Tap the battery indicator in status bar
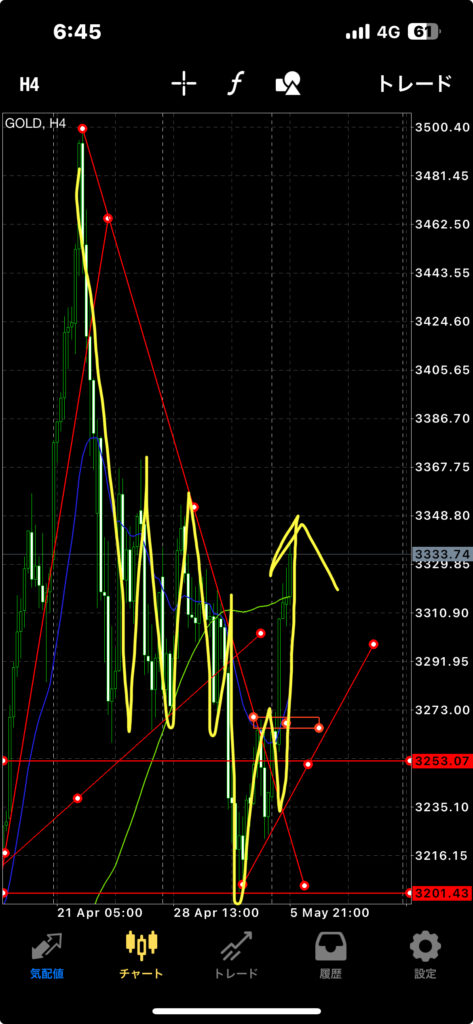This screenshot has height=1024, width=473. (x=425, y=32)
